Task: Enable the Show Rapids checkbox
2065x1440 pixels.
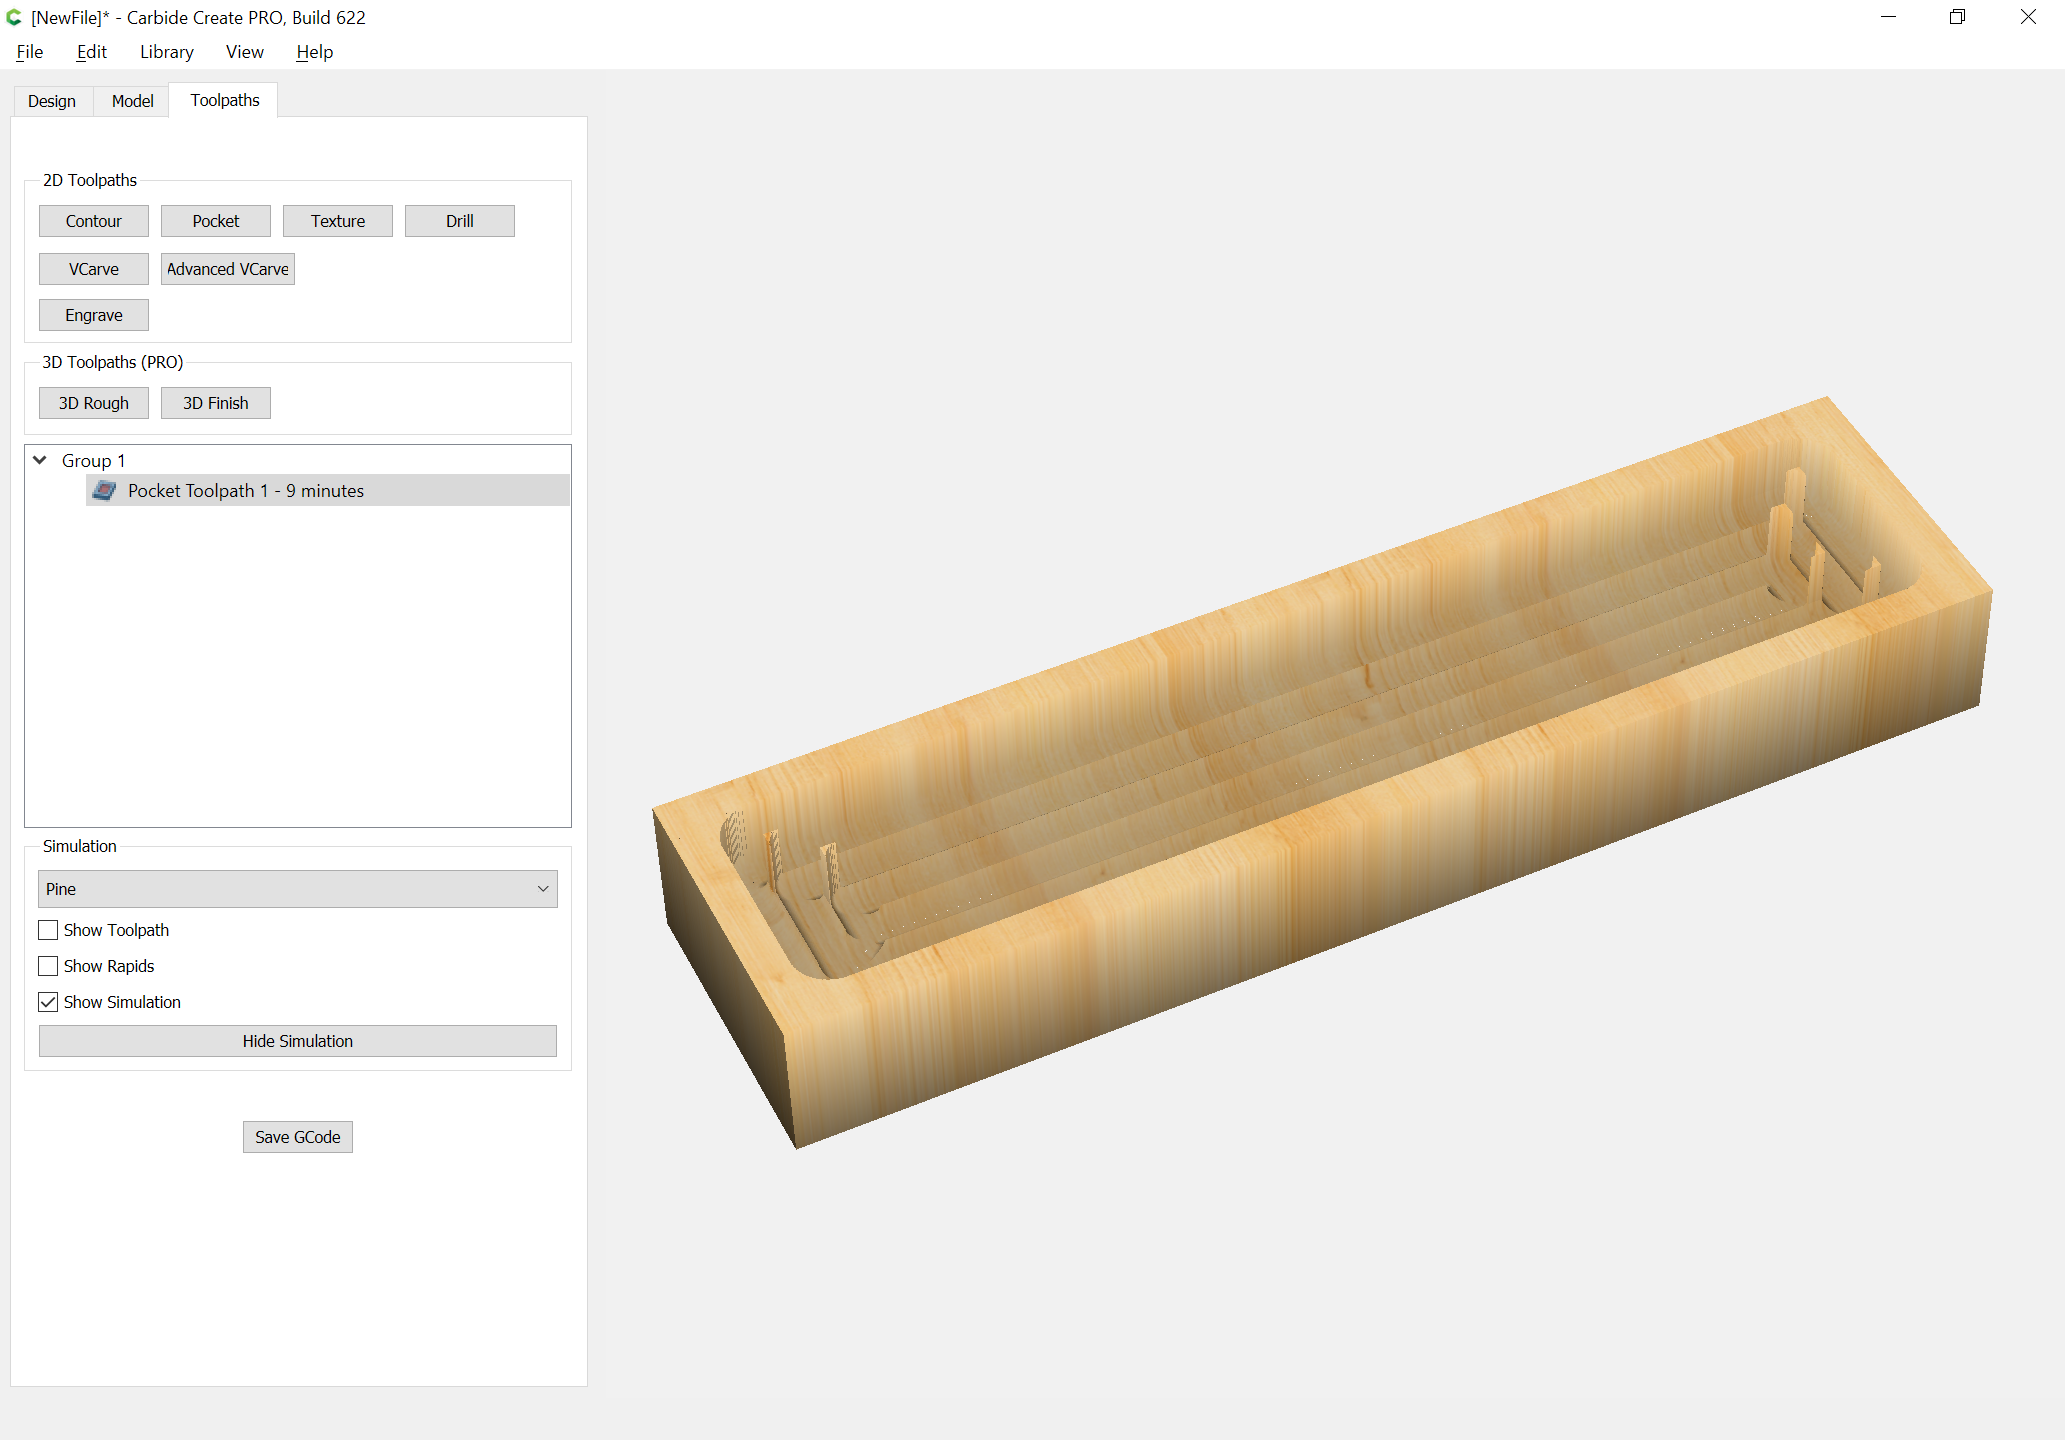Action: click(x=48, y=966)
